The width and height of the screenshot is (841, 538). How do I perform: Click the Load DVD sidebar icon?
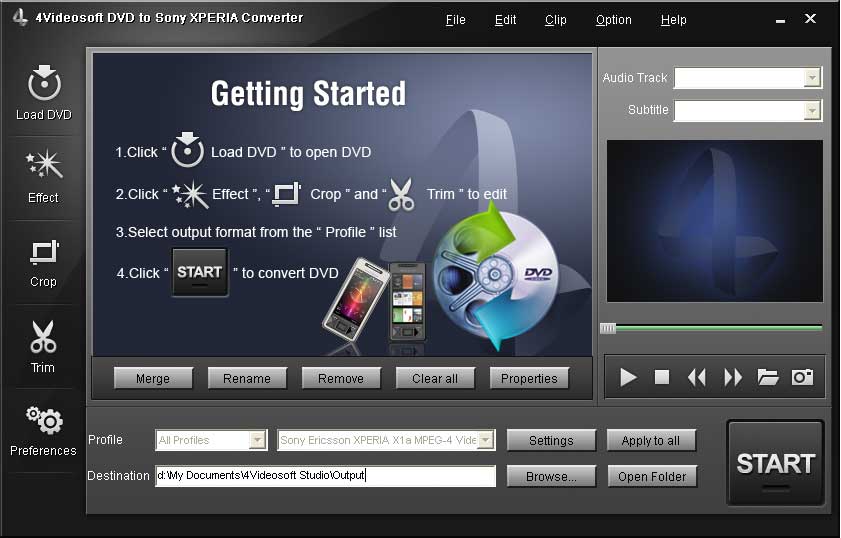[43, 84]
